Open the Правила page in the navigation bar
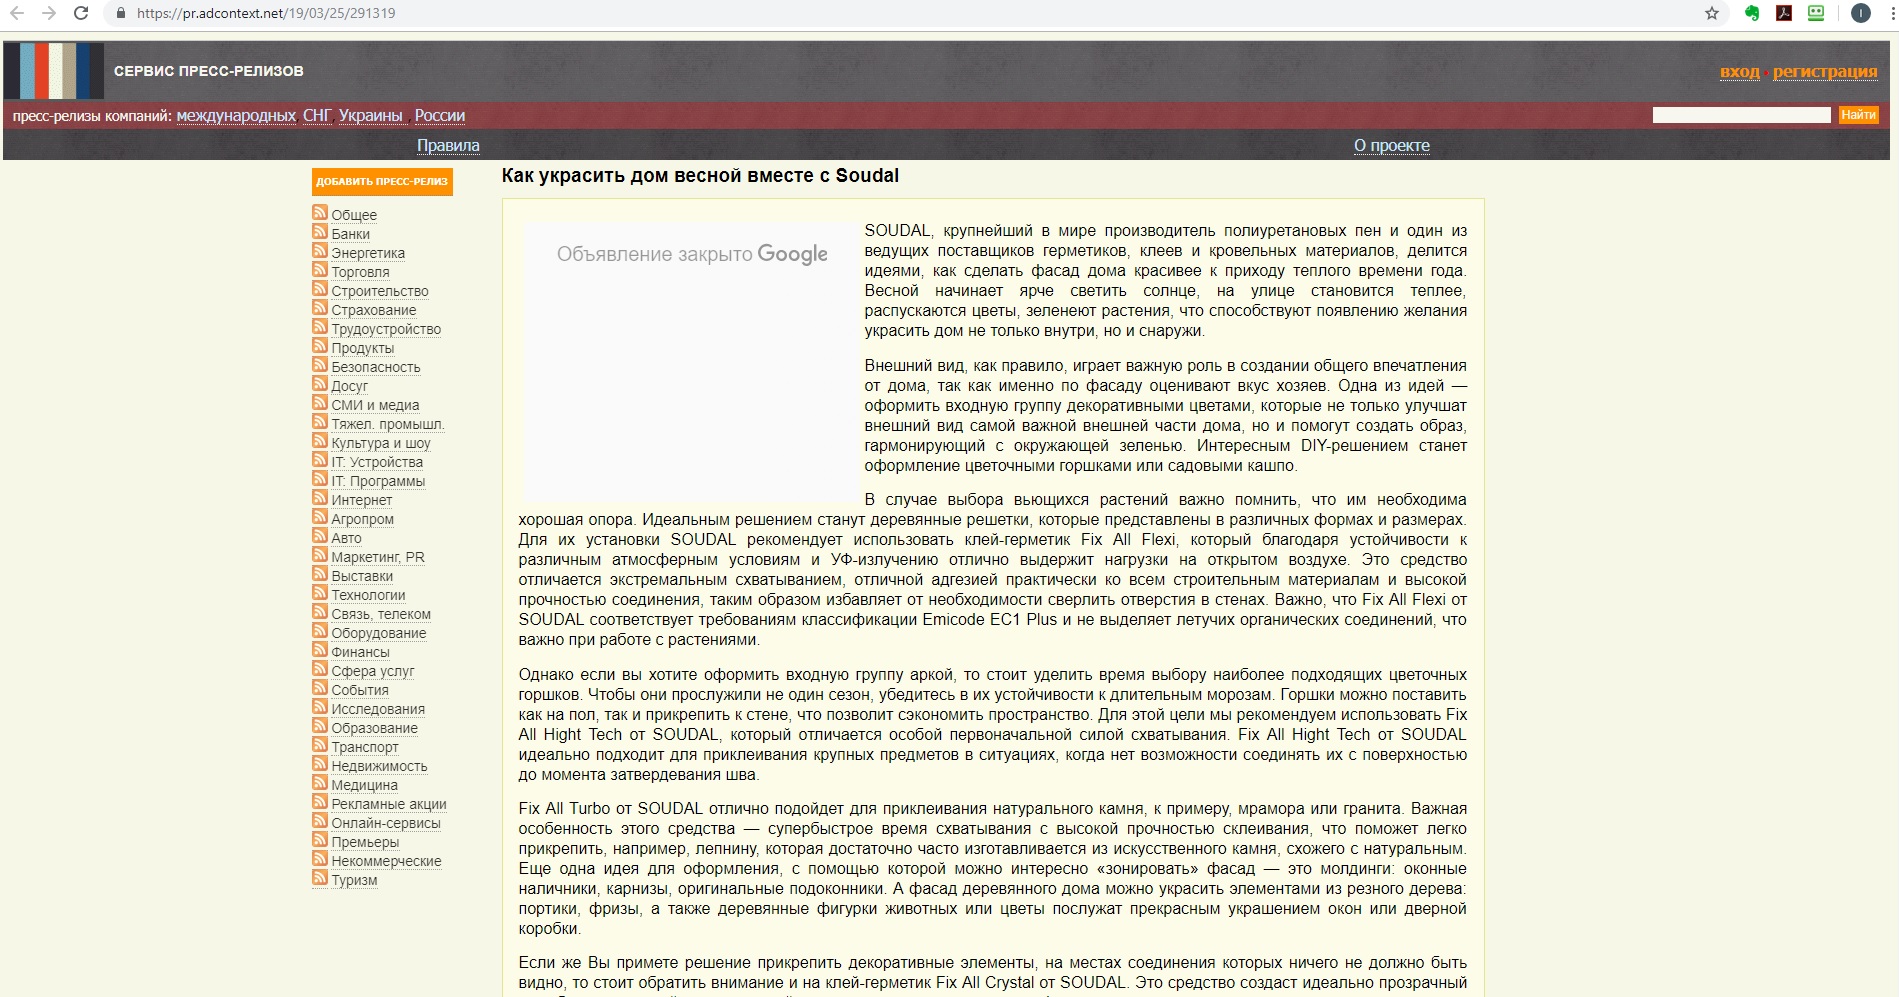 (448, 145)
